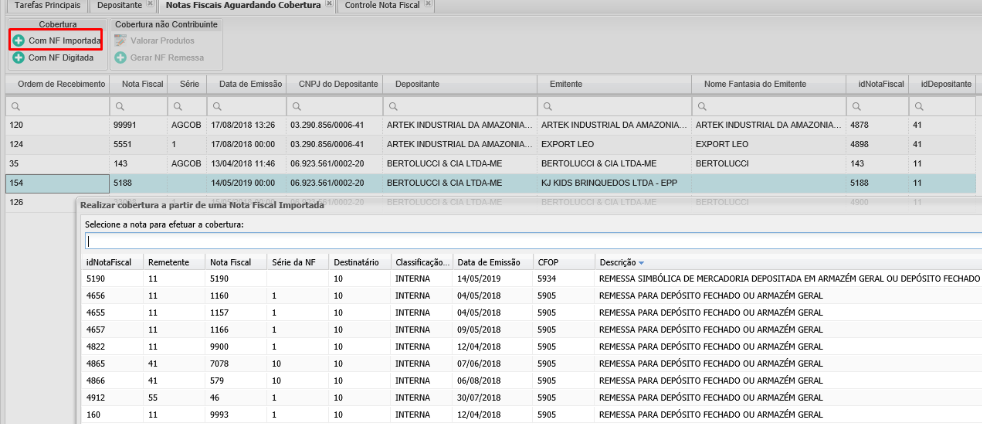The width and height of the screenshot is (982, 424).
Task: Click the search icon in idDepositante filter
Action: [917, 106]
